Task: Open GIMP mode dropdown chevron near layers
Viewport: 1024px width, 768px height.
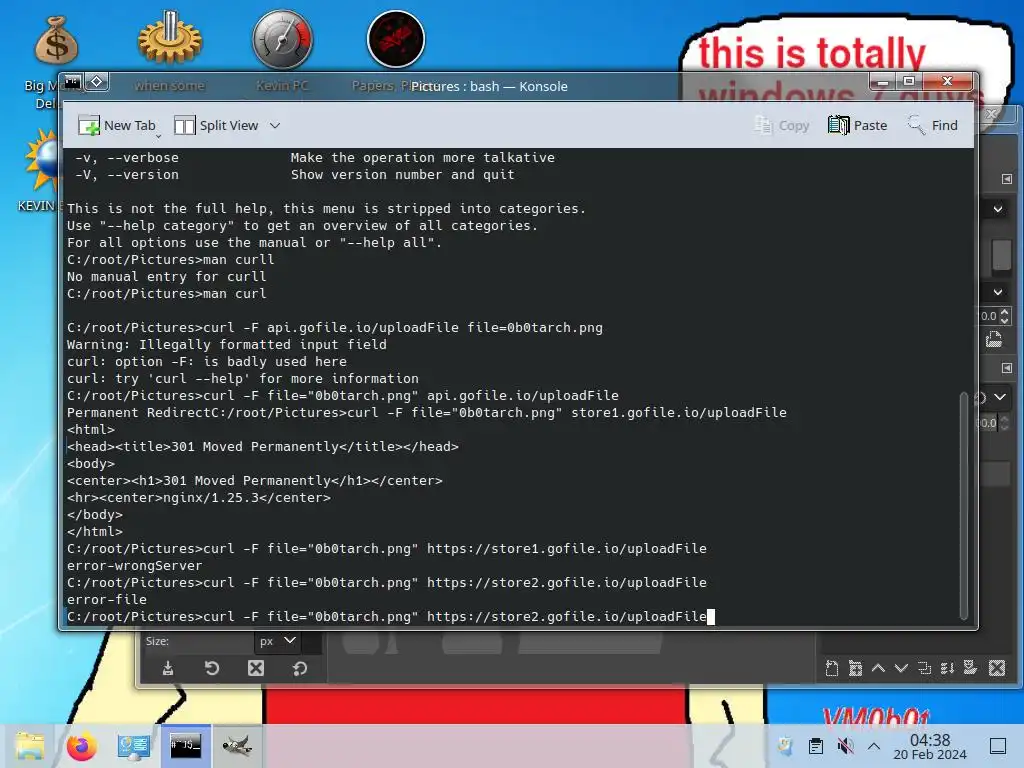Action: 1000,396
